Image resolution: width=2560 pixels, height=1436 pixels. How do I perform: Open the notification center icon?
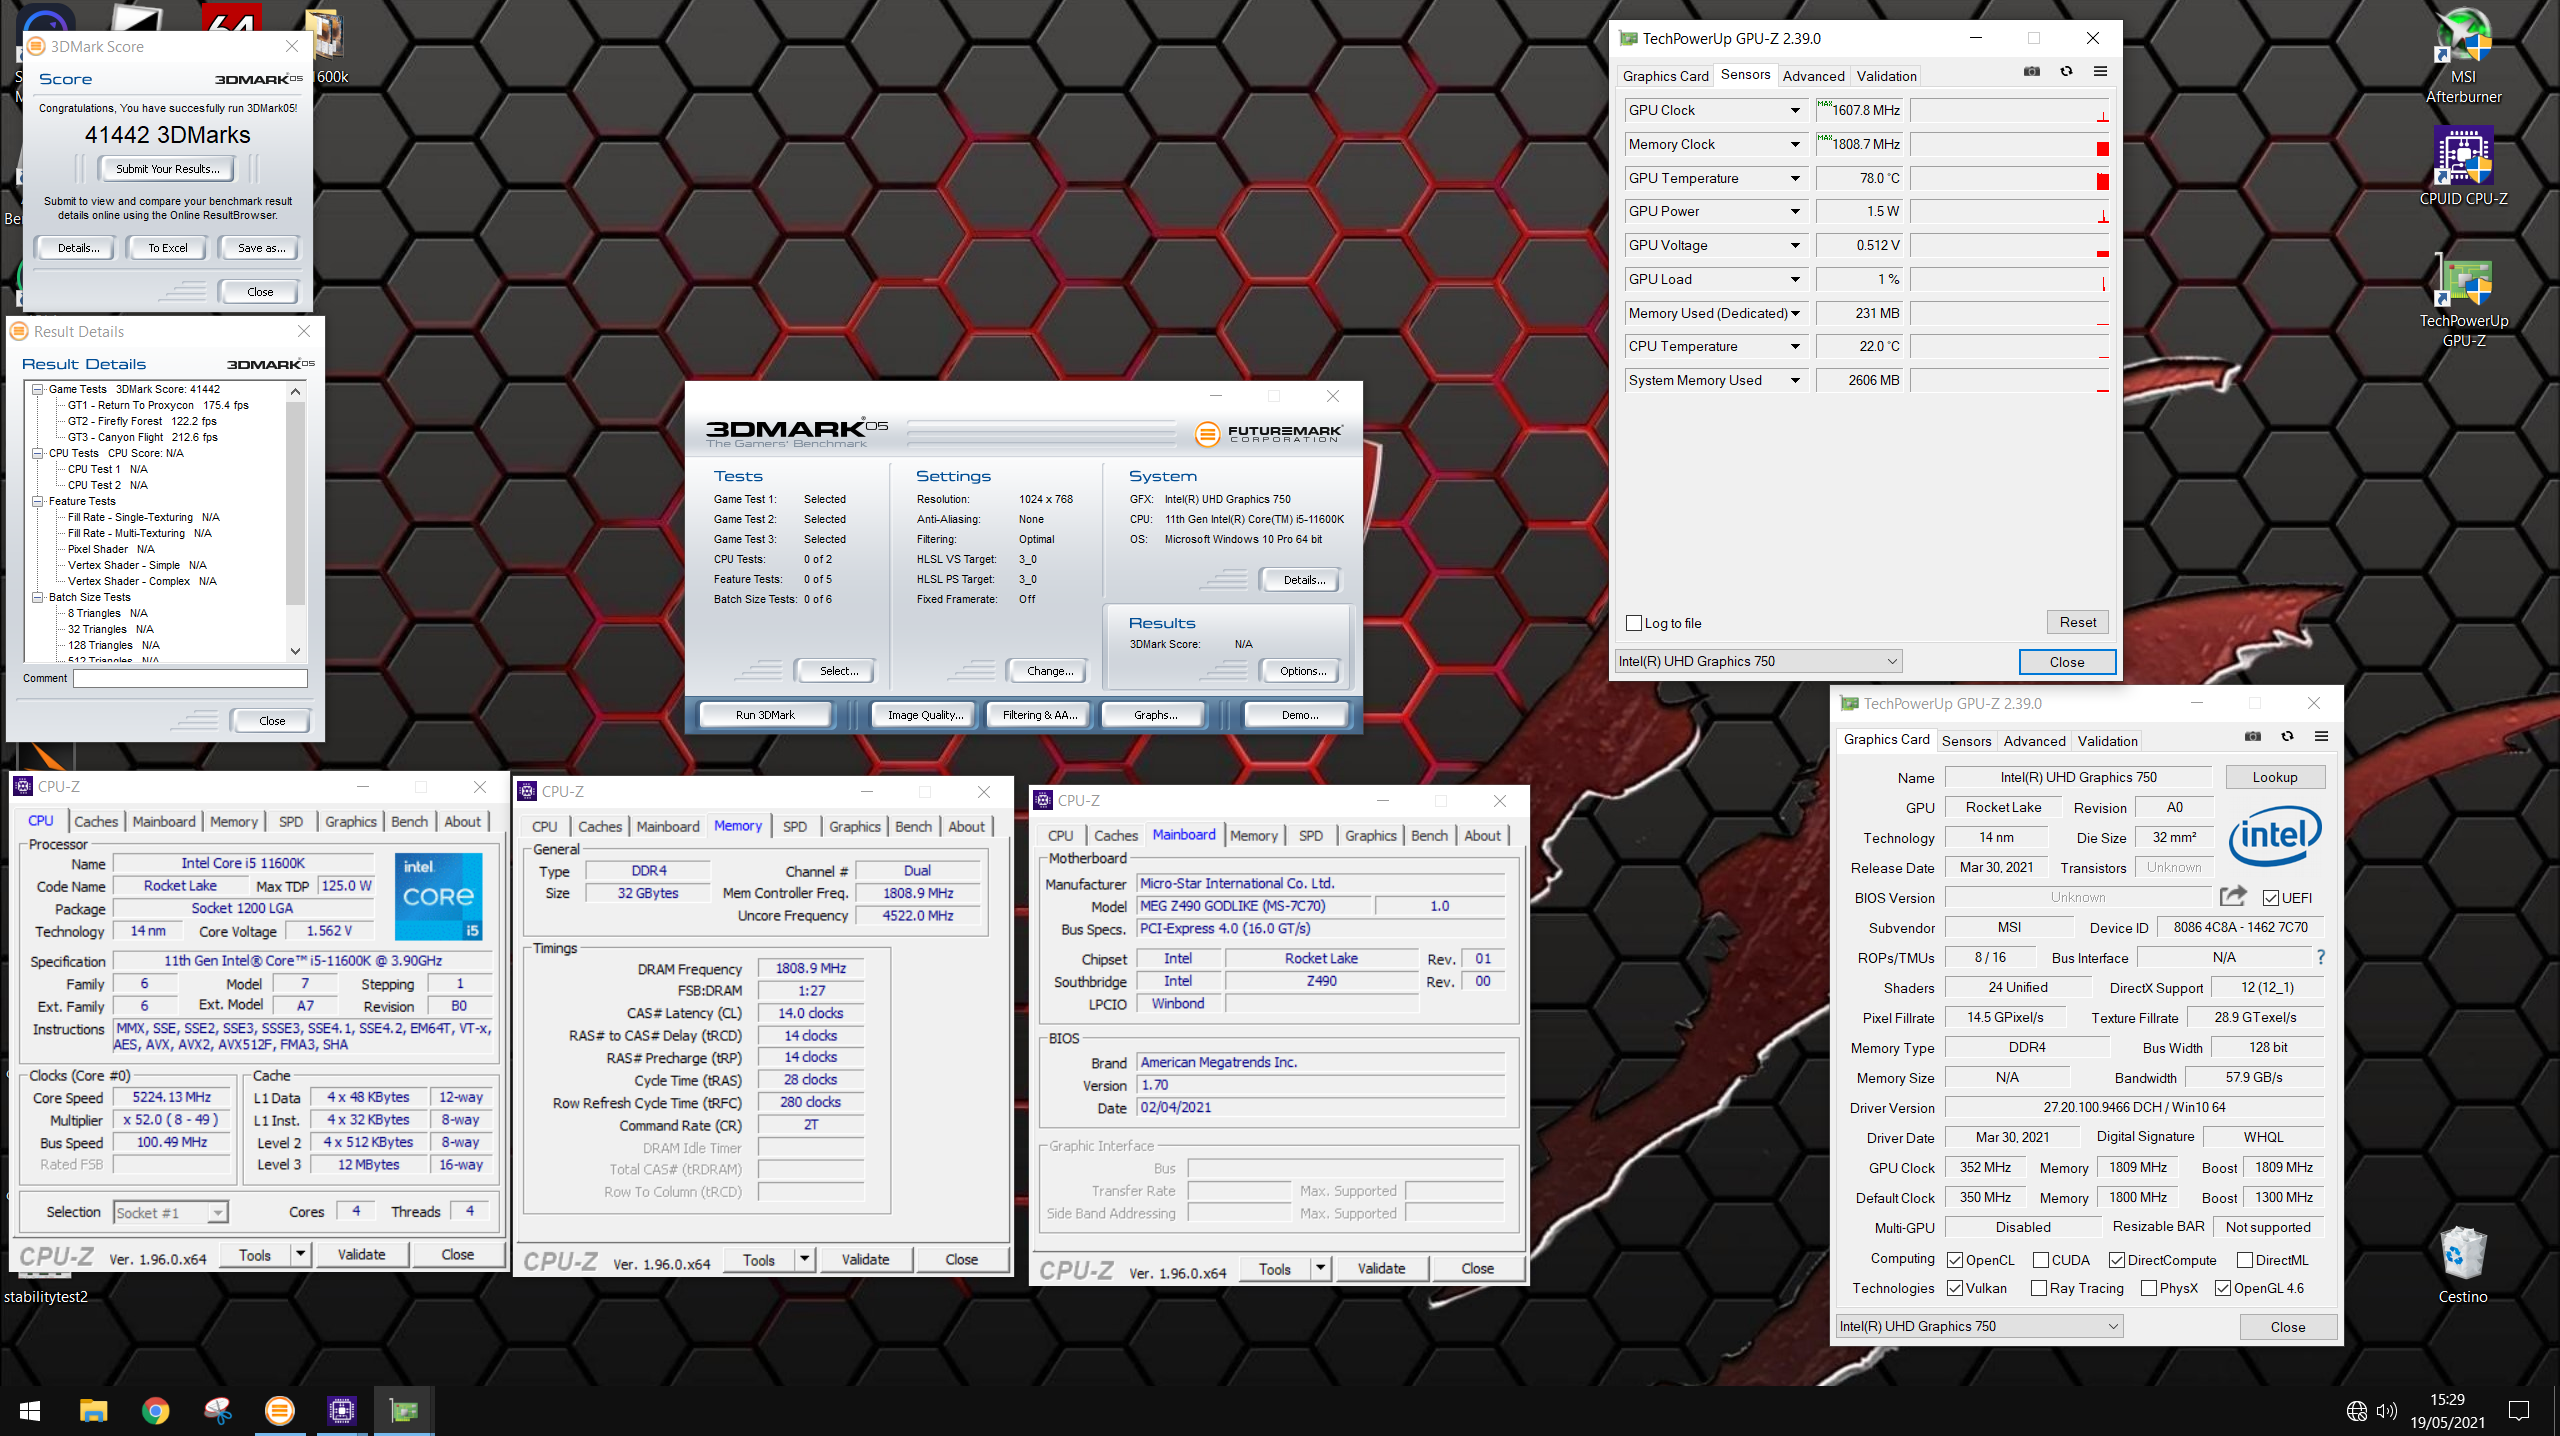(2519, 1411)
